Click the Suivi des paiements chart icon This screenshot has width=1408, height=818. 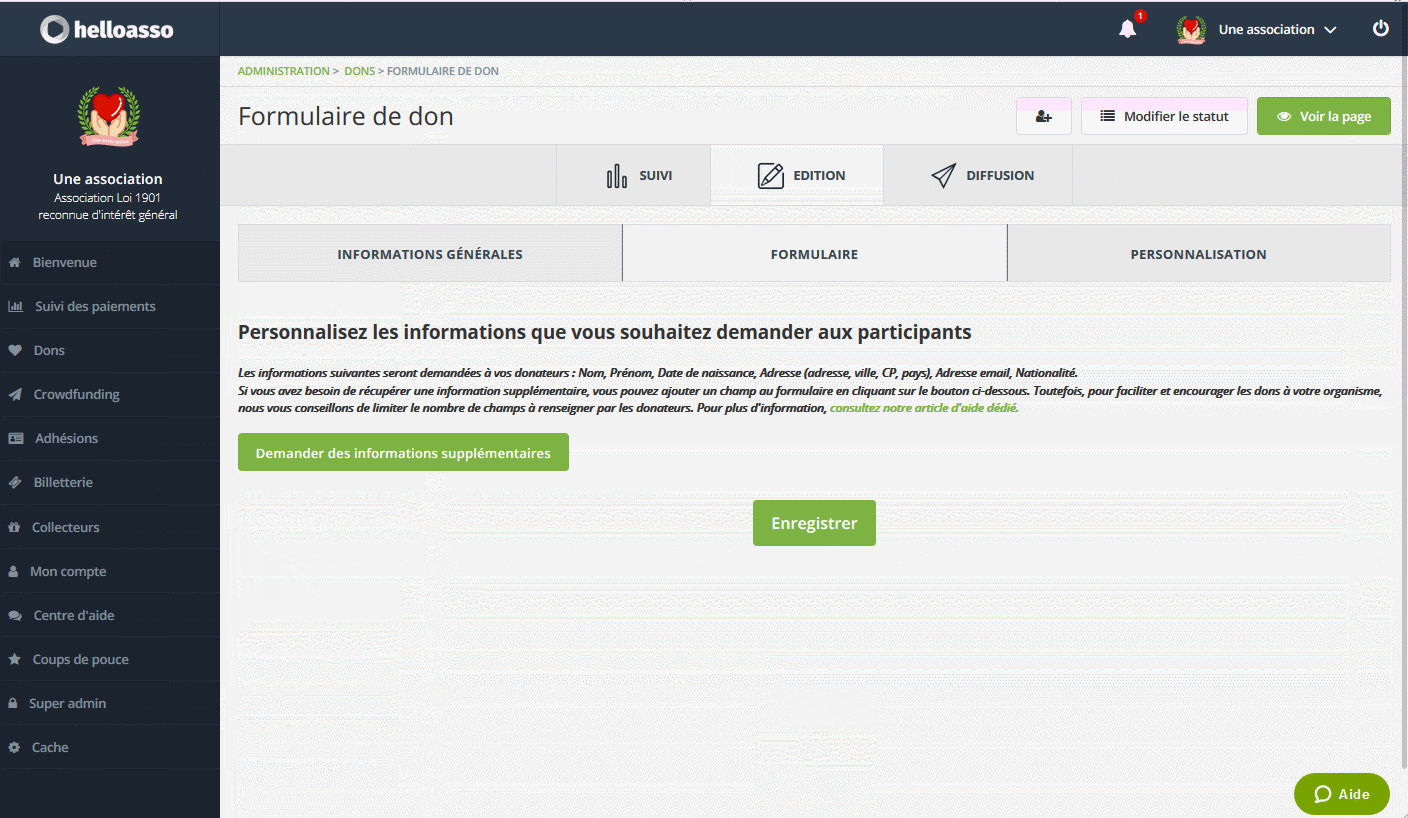(x=15, y=306)
